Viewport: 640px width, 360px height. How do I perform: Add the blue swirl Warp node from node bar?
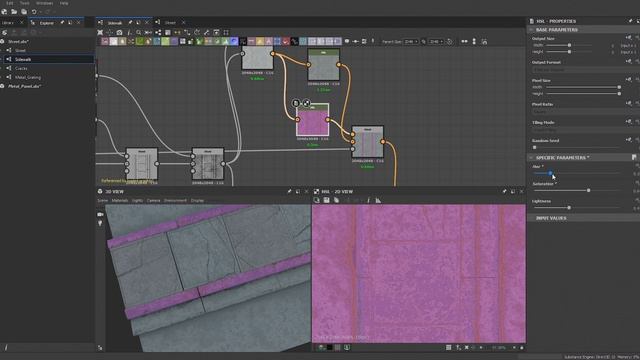click(x=234, y=41)
